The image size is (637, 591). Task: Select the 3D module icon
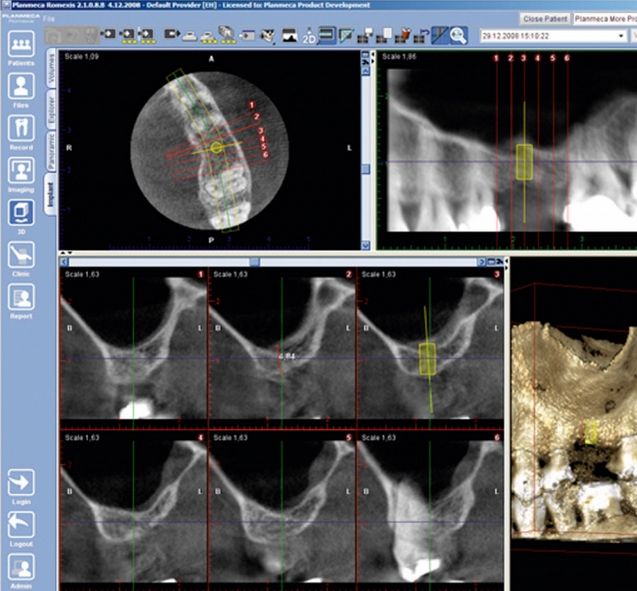pos(22,212)
